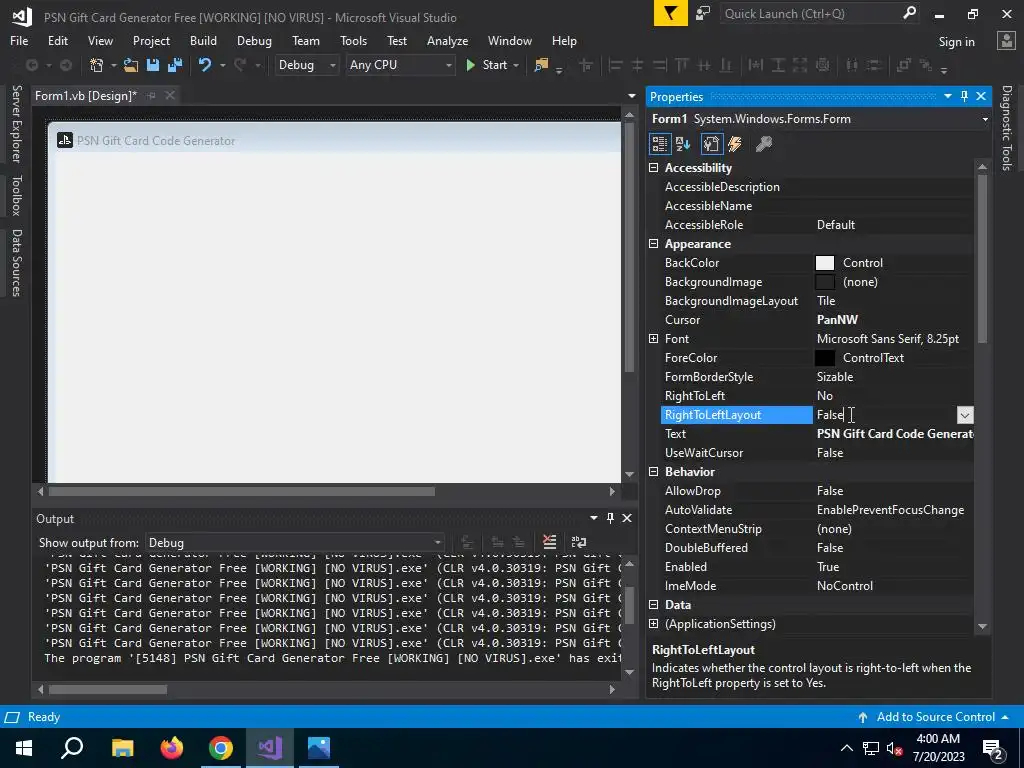Viewport: 1024px width, 768px height.
Task: Open the Diagnostic Tools side tab
Action: [x=1006, y=127]
